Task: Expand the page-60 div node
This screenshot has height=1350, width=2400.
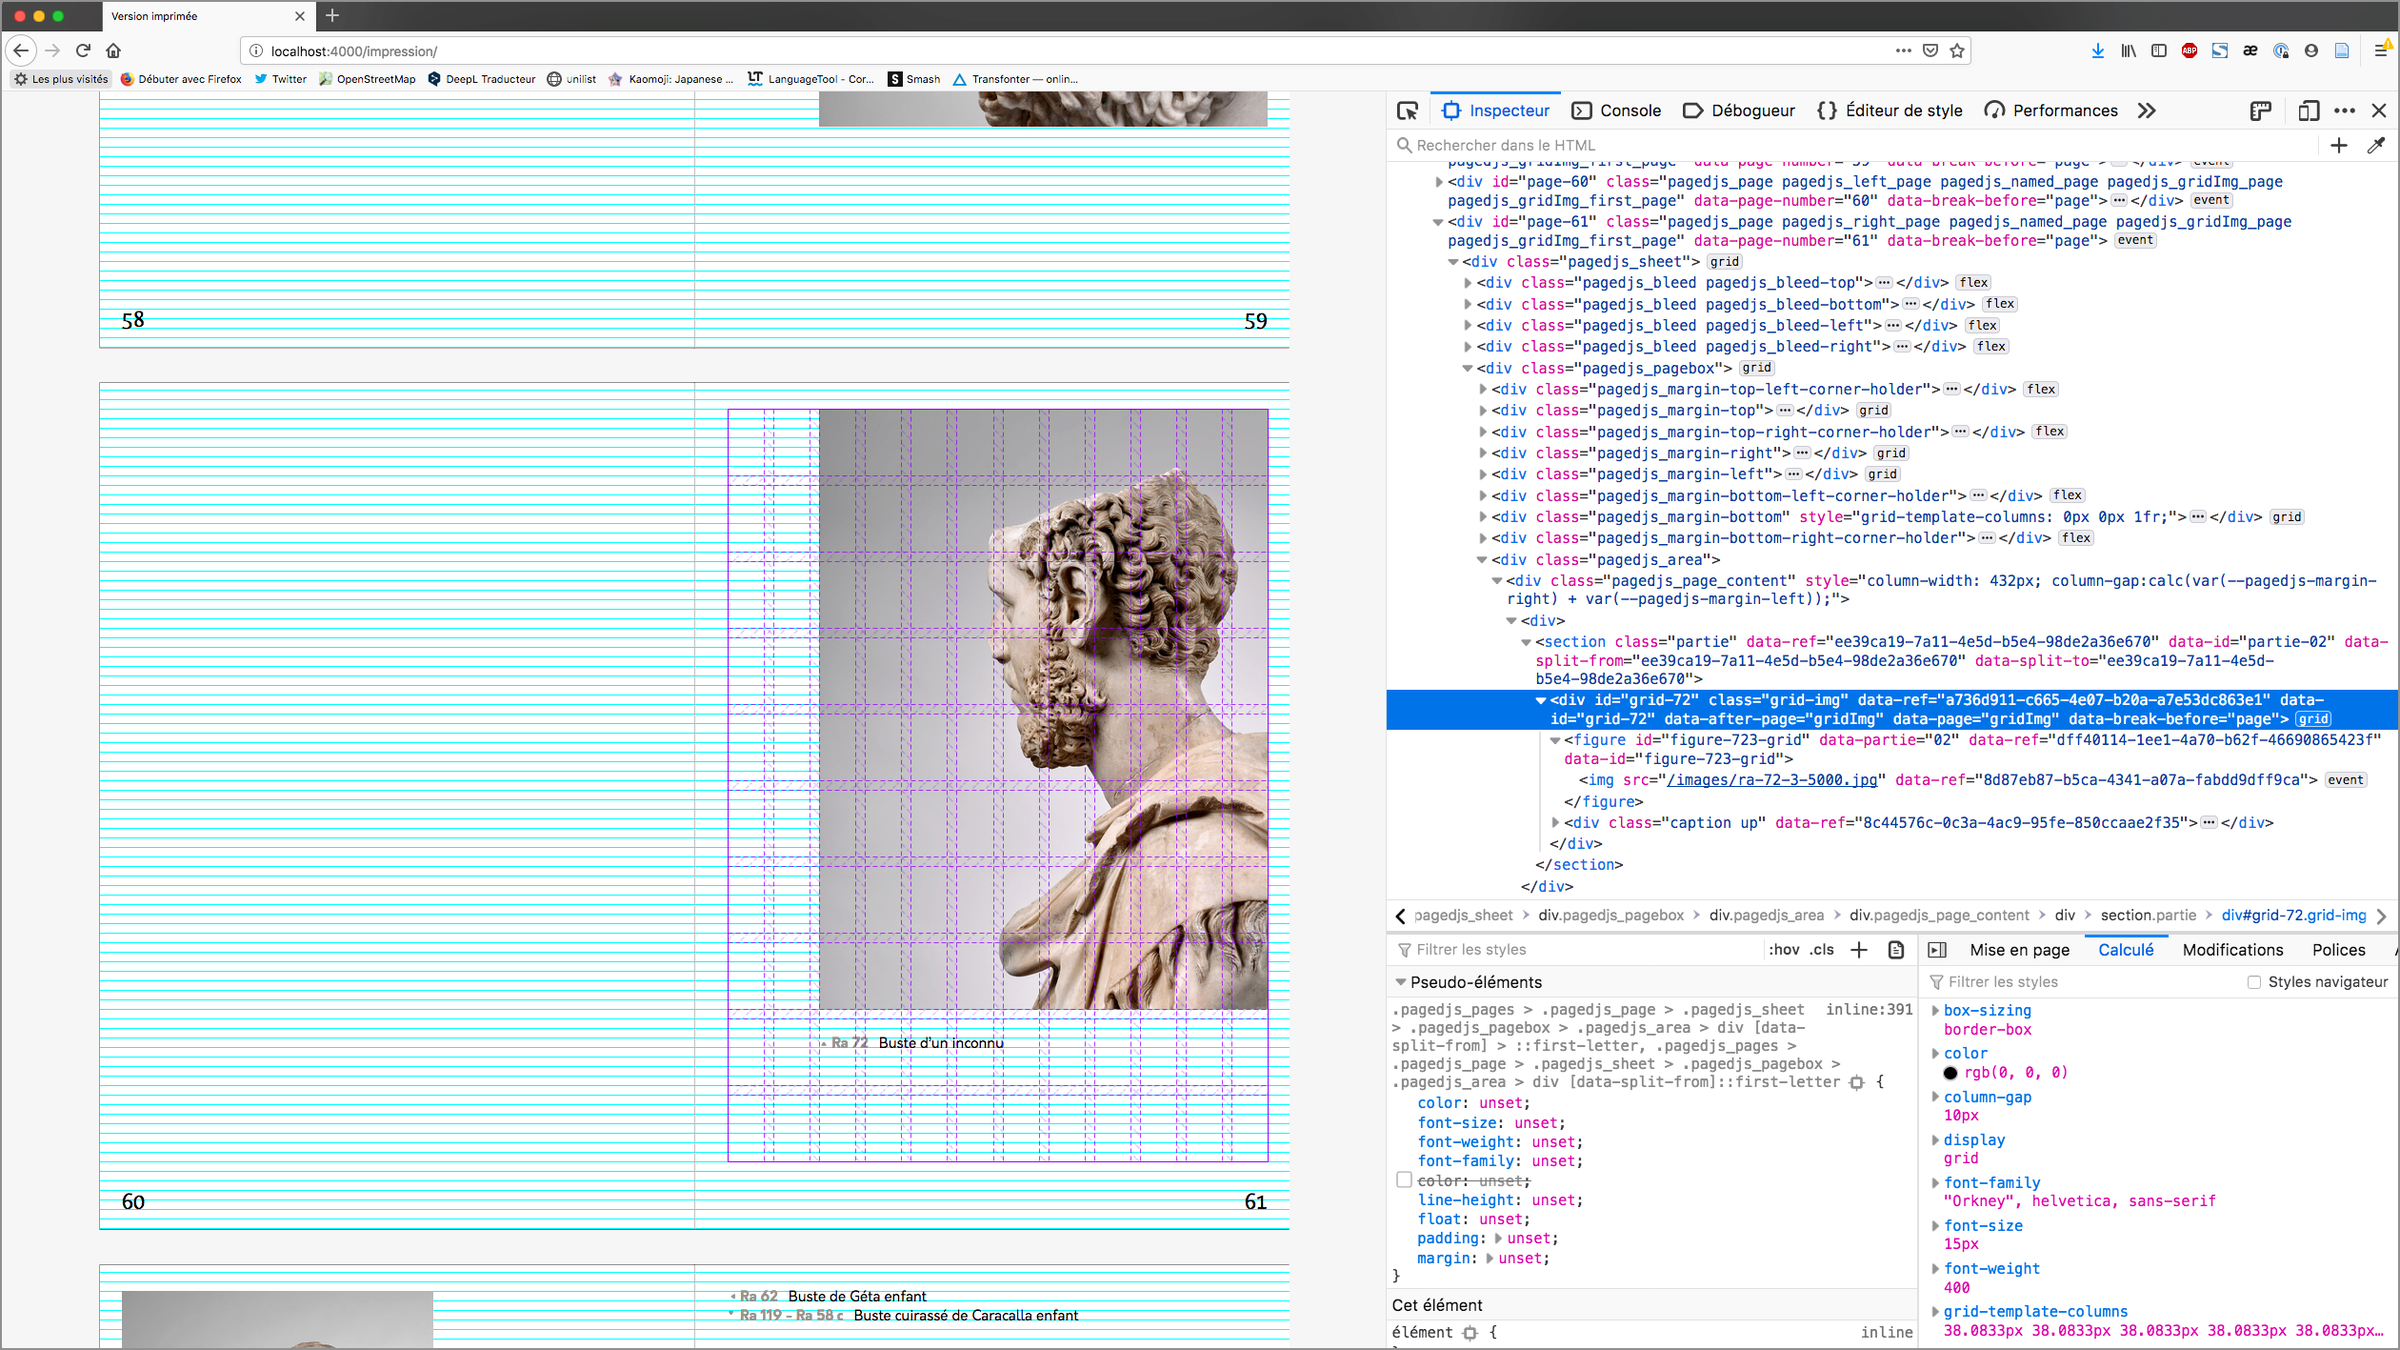Action: [x=1439, y=182]
